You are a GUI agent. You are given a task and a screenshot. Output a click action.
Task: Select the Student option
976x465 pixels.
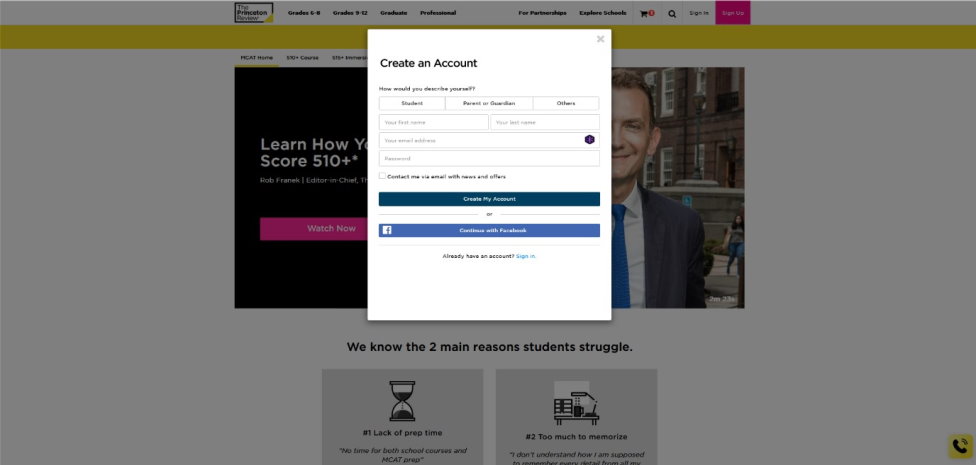pyautogui.click(x=412, y=103)
